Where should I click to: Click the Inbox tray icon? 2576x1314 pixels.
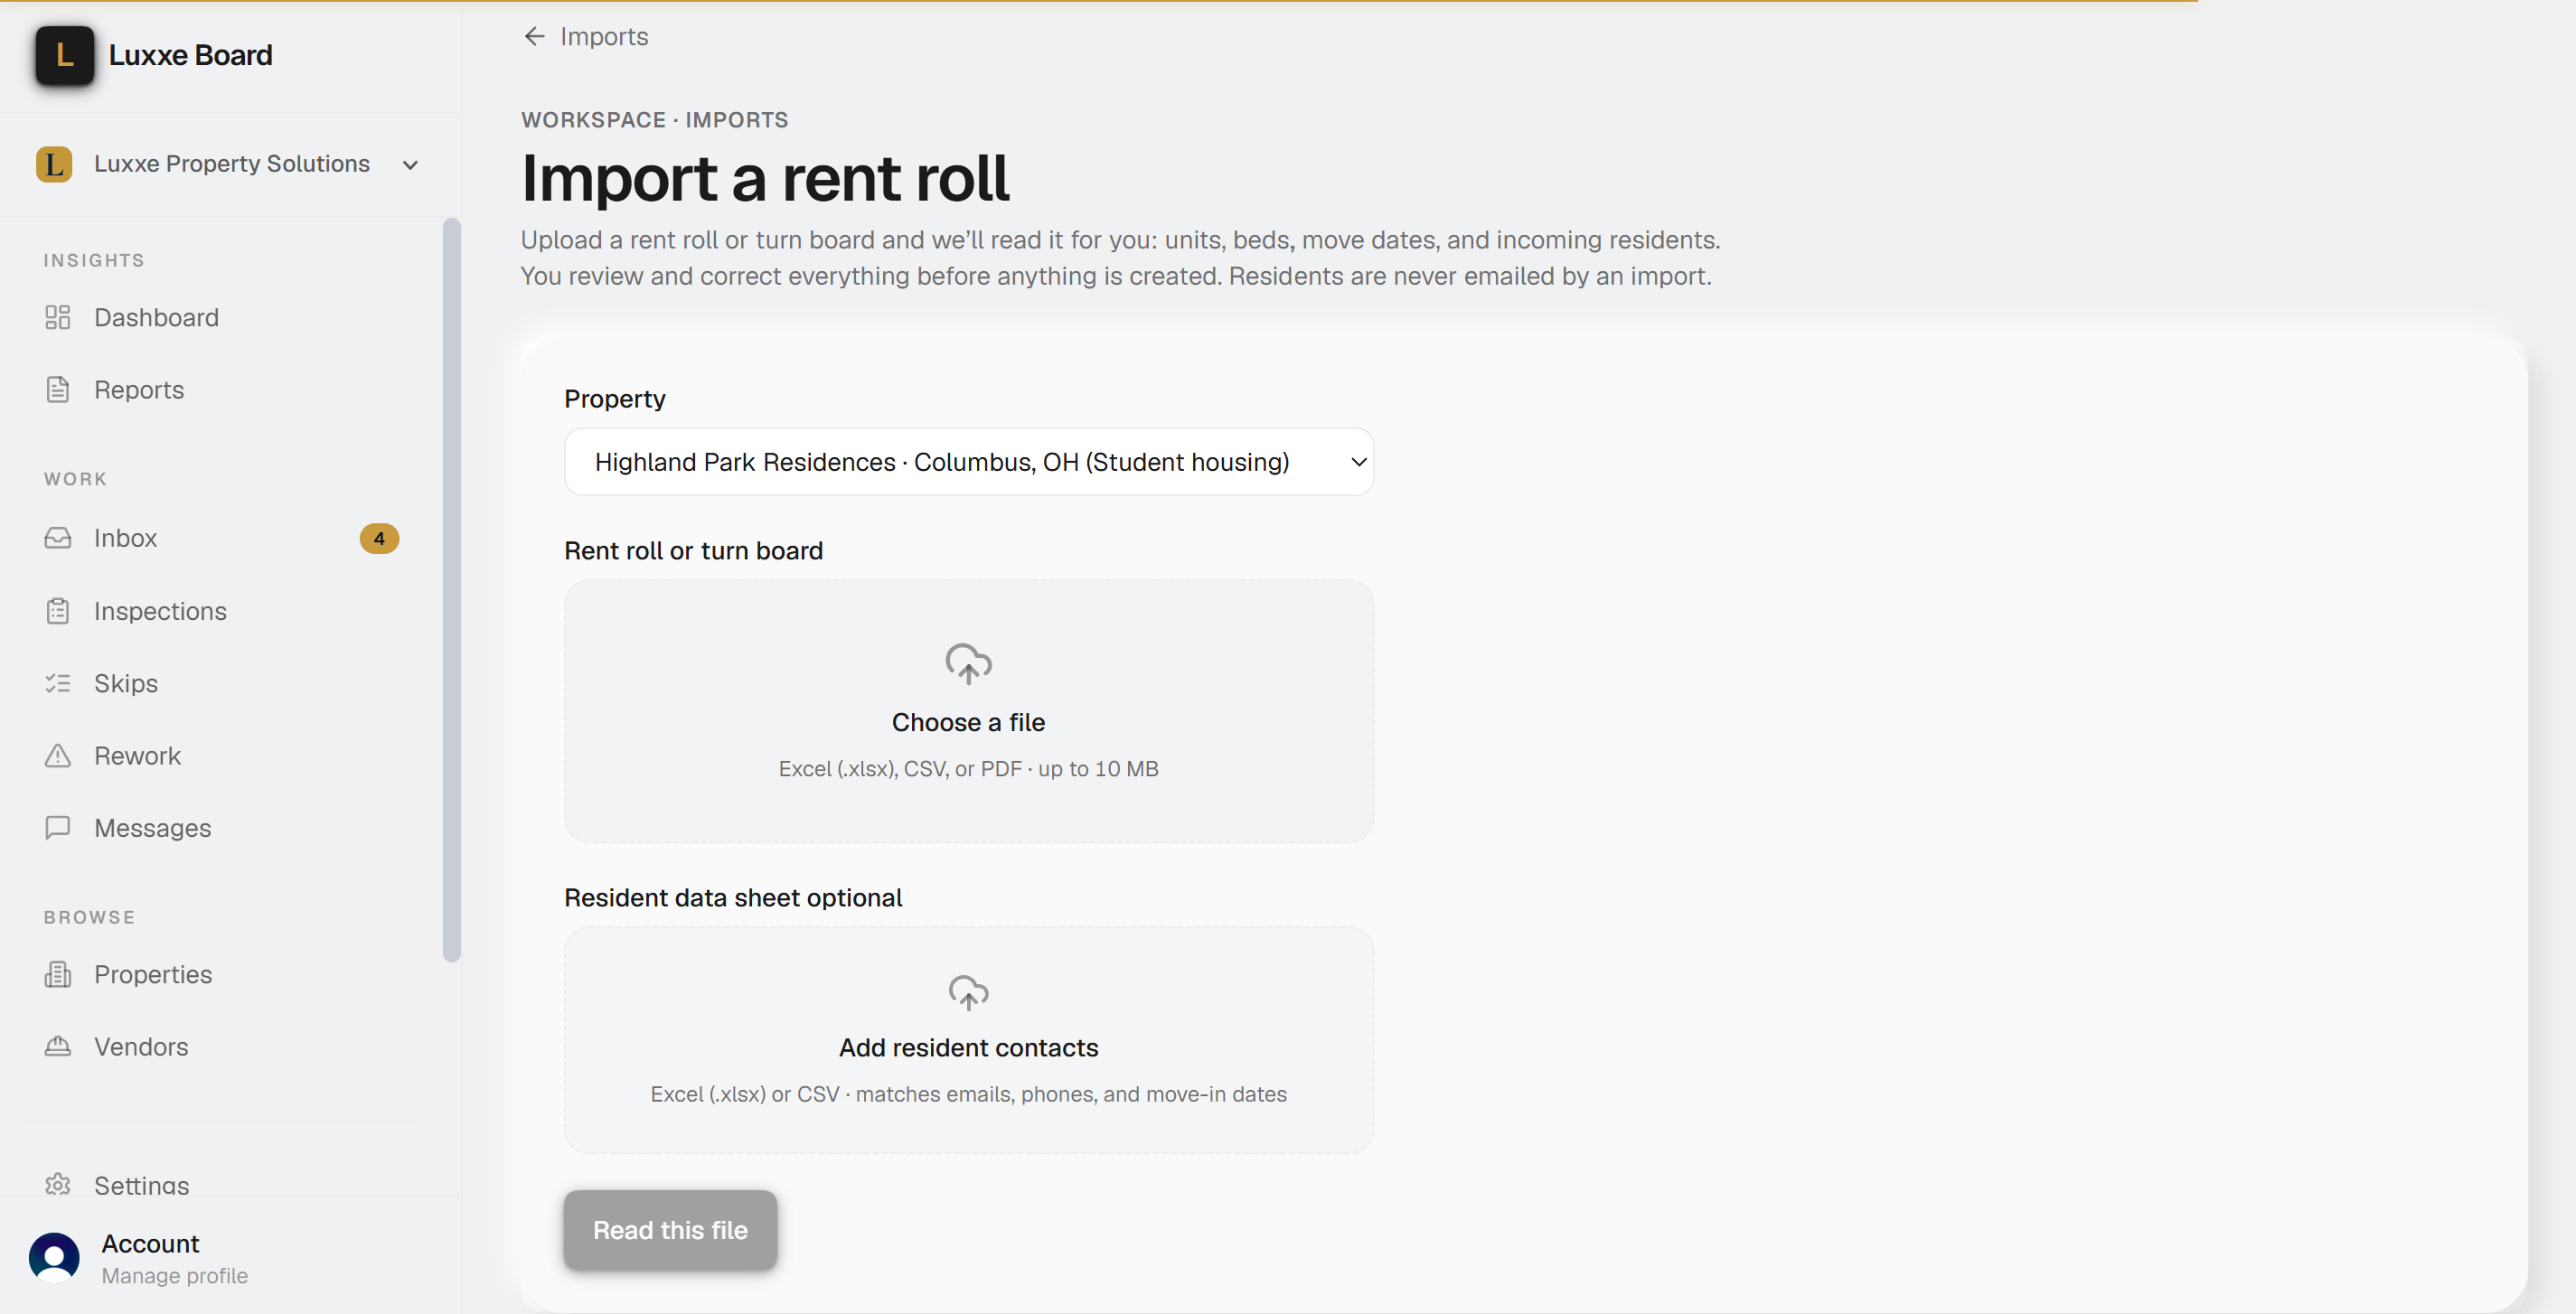click(58, 538)
